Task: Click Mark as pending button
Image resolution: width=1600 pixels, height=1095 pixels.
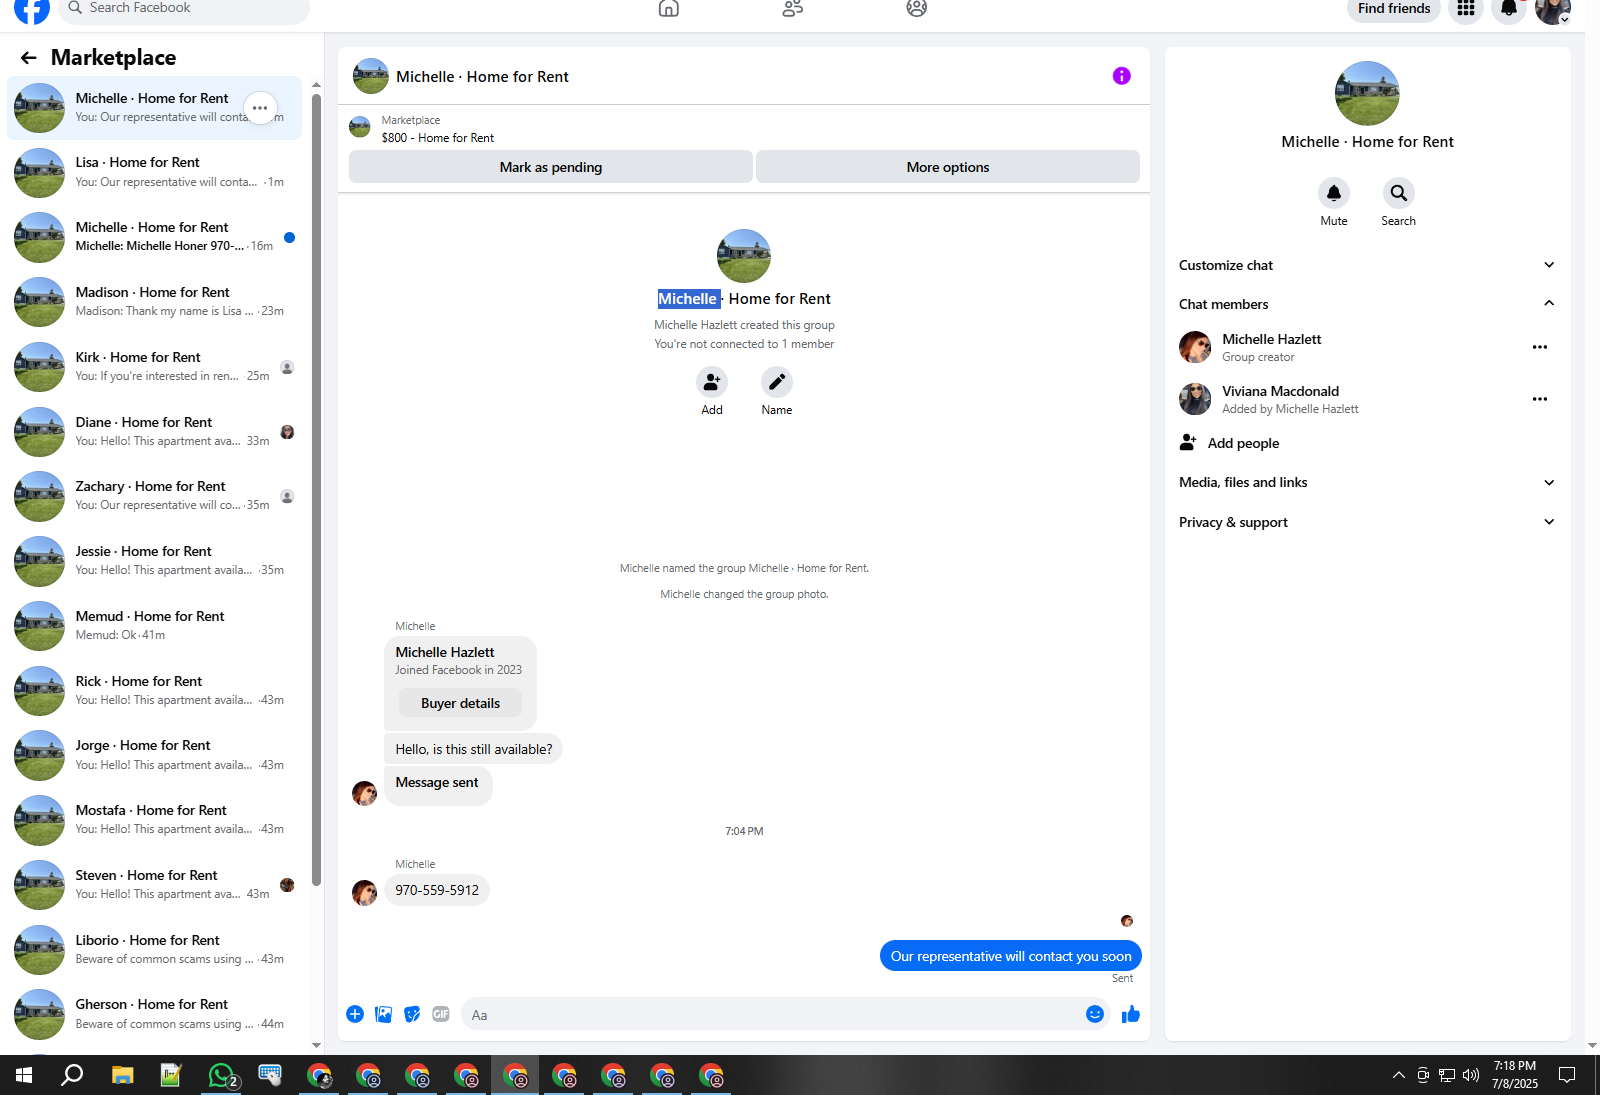Action: pos(550,167)
